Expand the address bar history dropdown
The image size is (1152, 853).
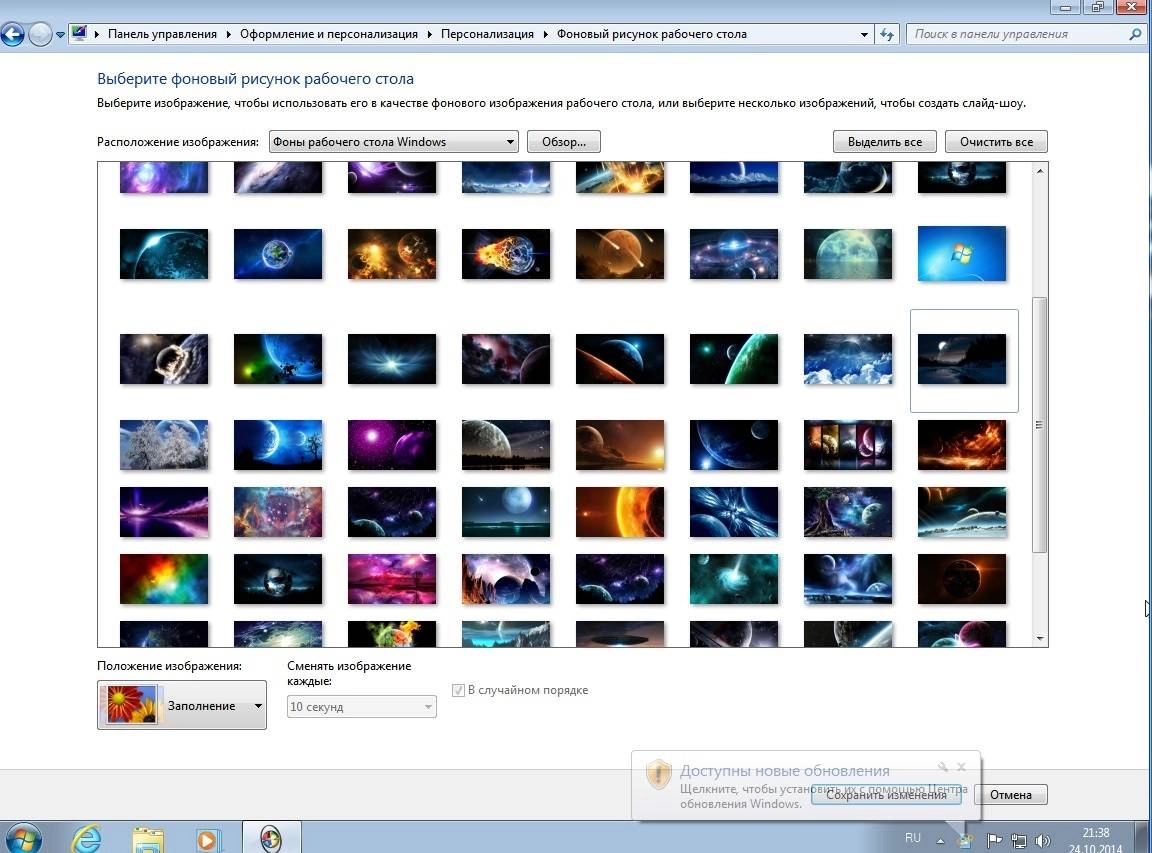864,34
